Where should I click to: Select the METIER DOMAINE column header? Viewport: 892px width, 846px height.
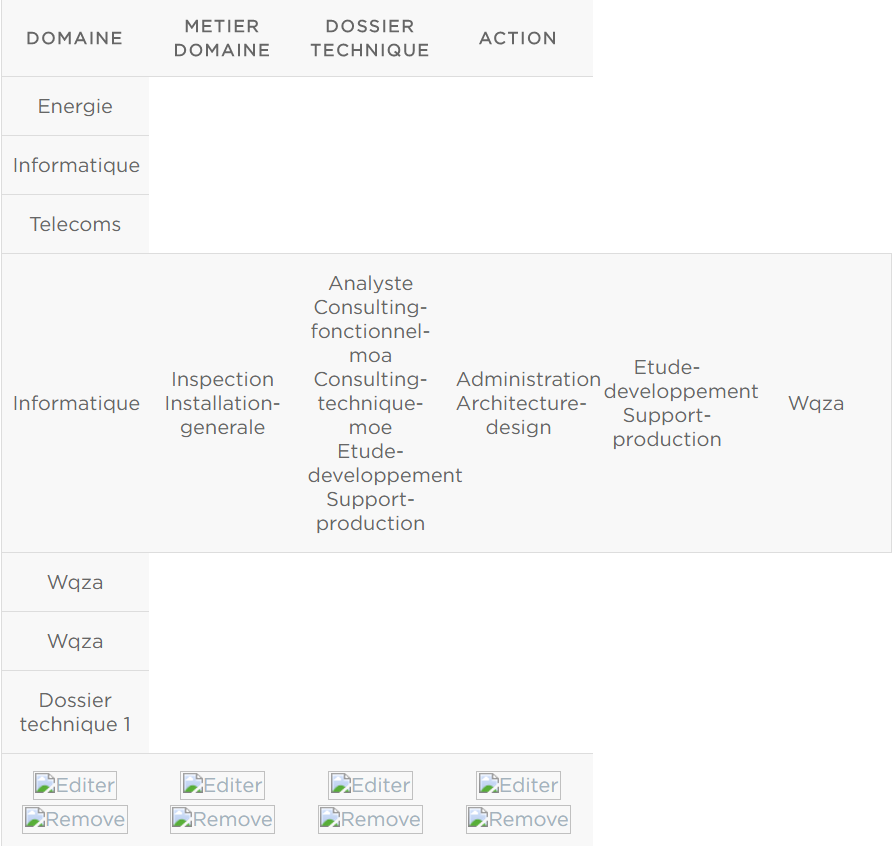222,38
